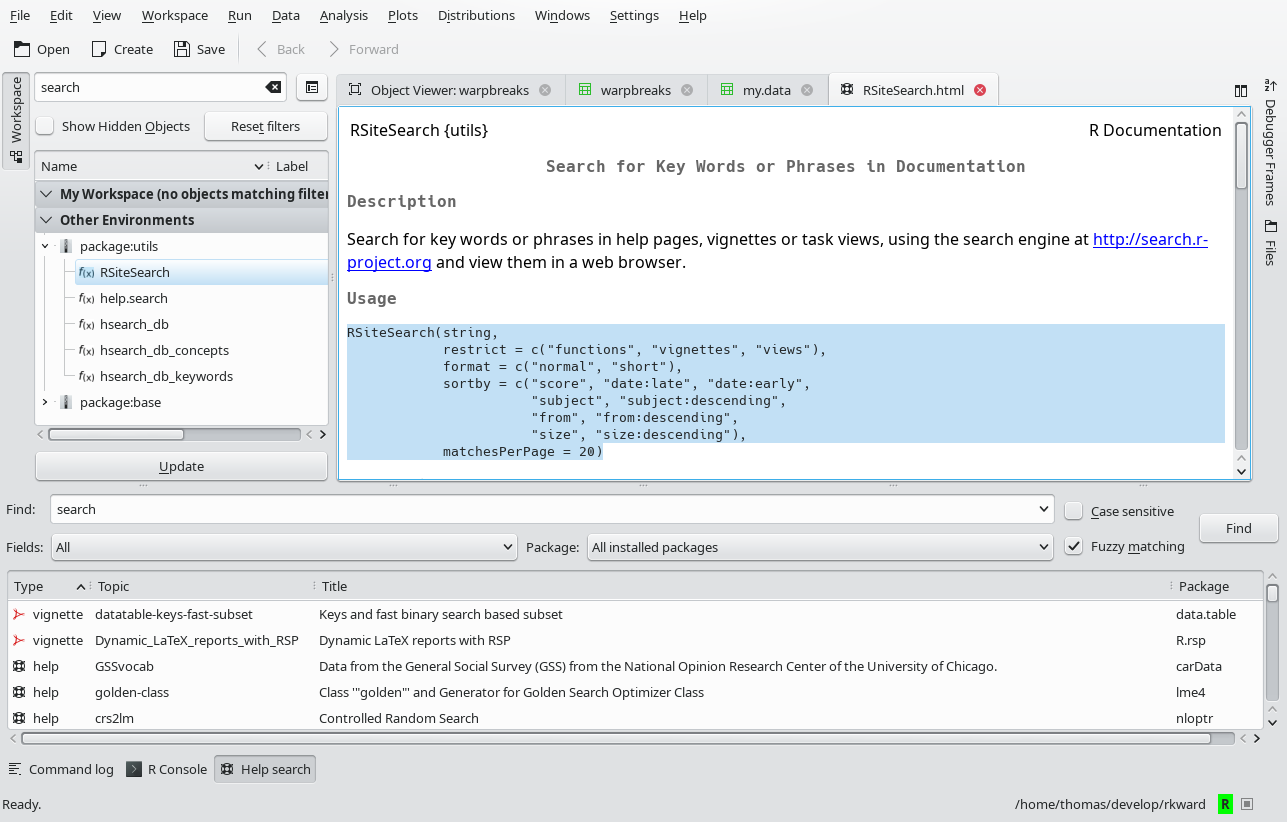
Task: Open the Files side panel
Action: pyautogui.click(x=1271, y=242)
